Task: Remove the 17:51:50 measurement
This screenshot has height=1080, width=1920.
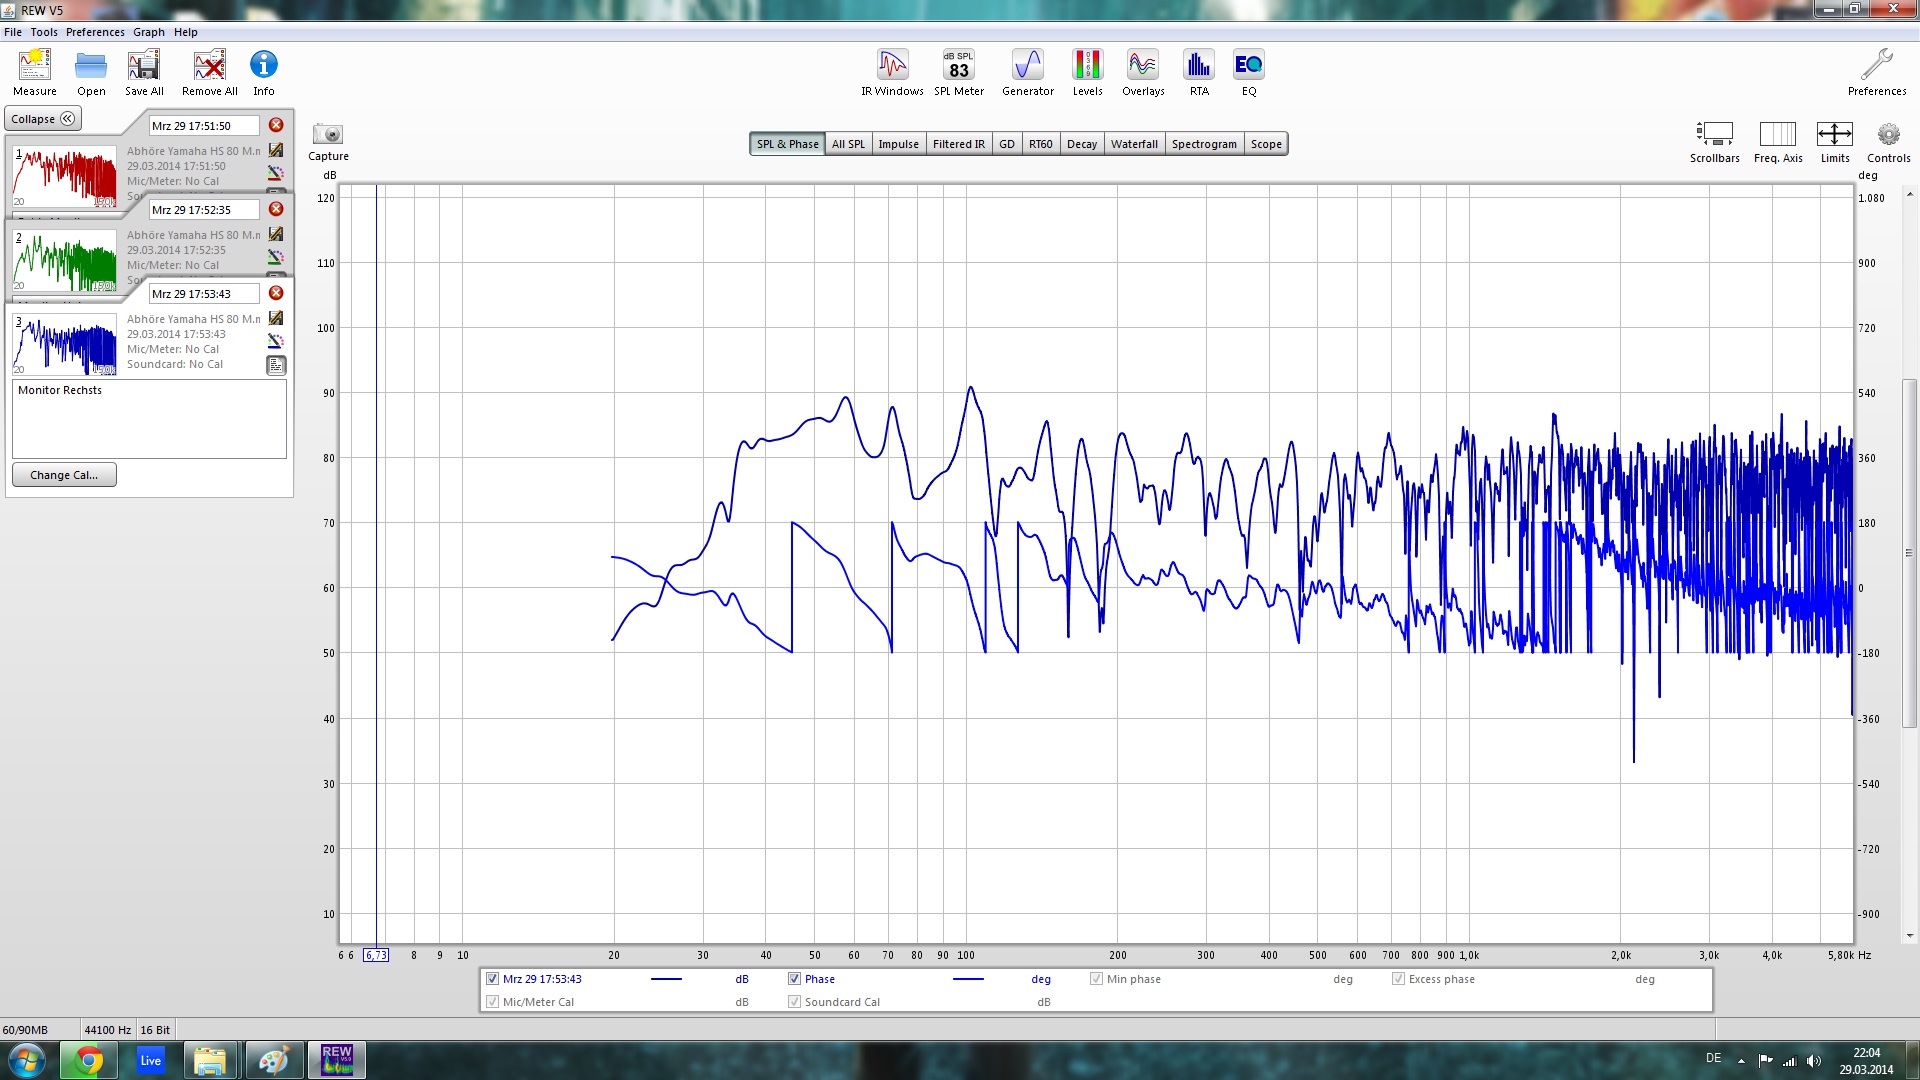Action: click(276, 125)
